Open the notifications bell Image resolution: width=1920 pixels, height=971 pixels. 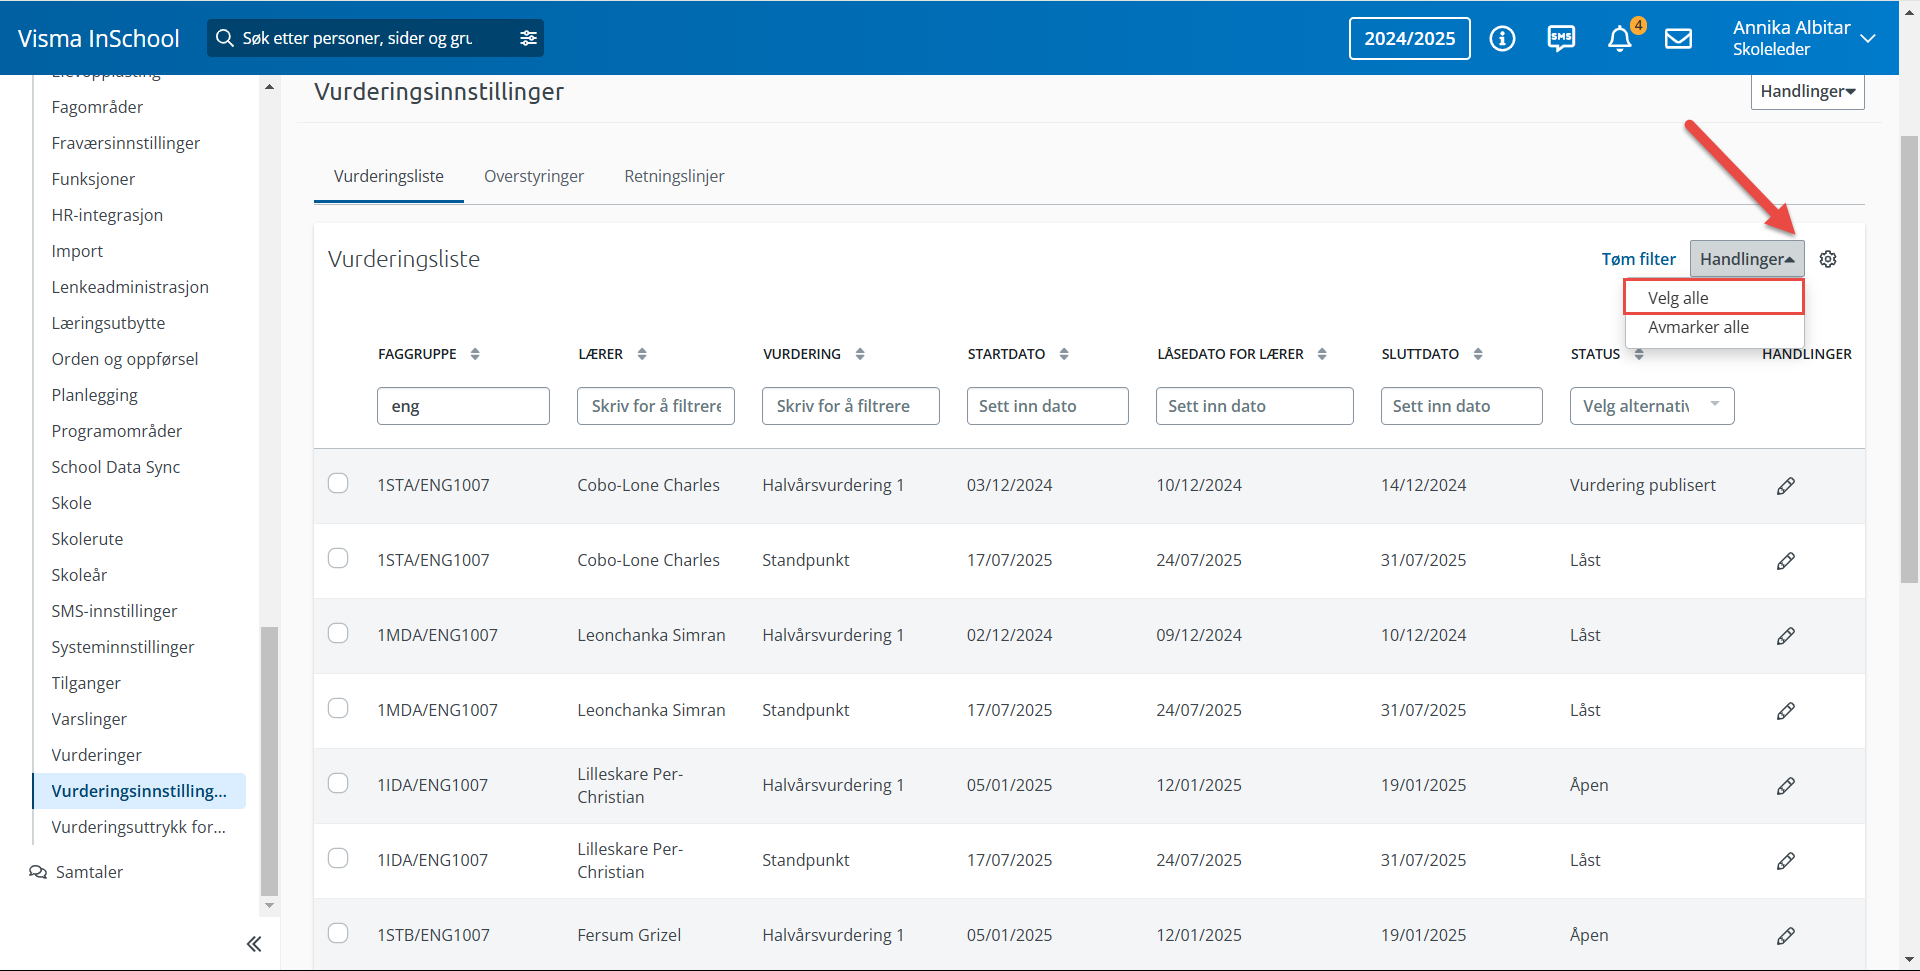click(x=1619, y=39)
